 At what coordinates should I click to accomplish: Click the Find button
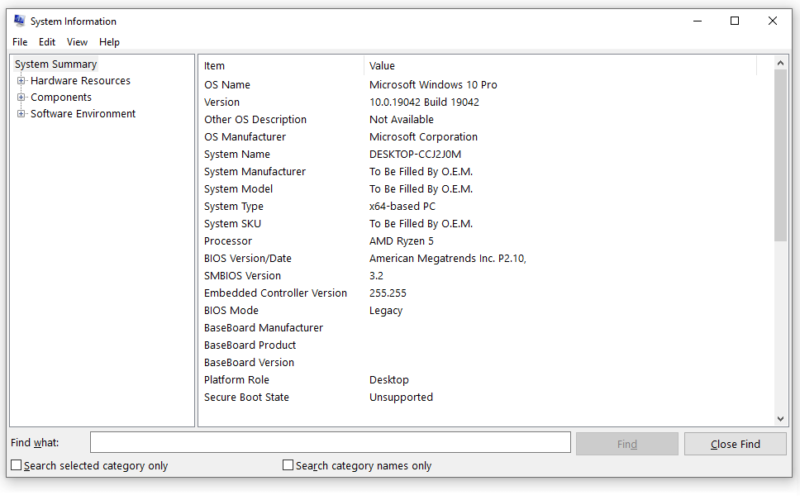tap(627, 444)
